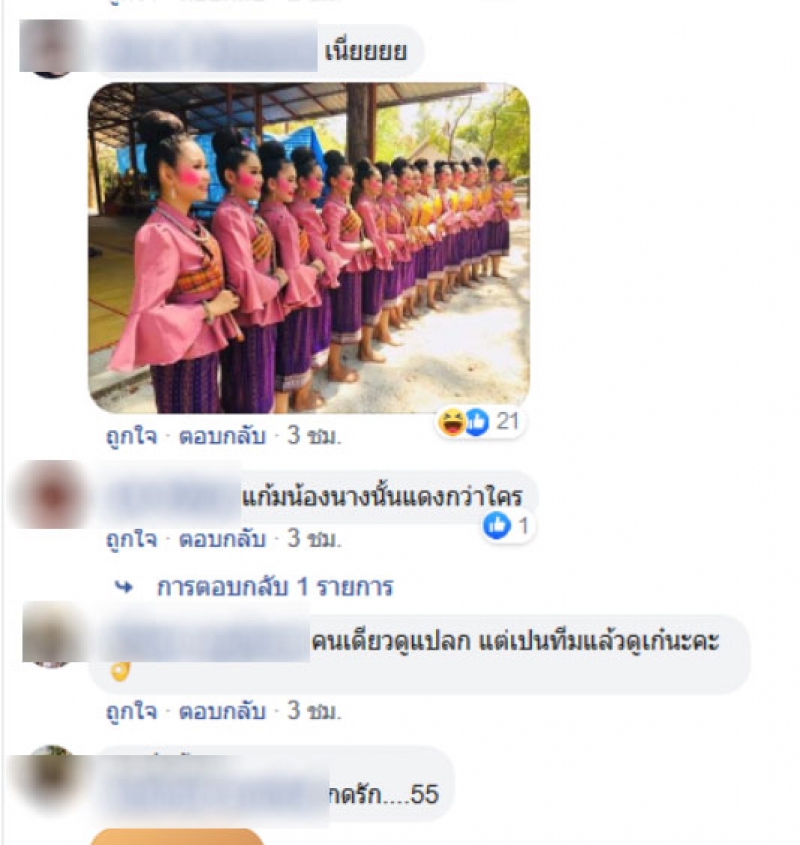Open avatar beside แก้มน้องนางนั้นแดงกว่าใคร comment
Screen dimensions: 800x845
tap(51, 495)
